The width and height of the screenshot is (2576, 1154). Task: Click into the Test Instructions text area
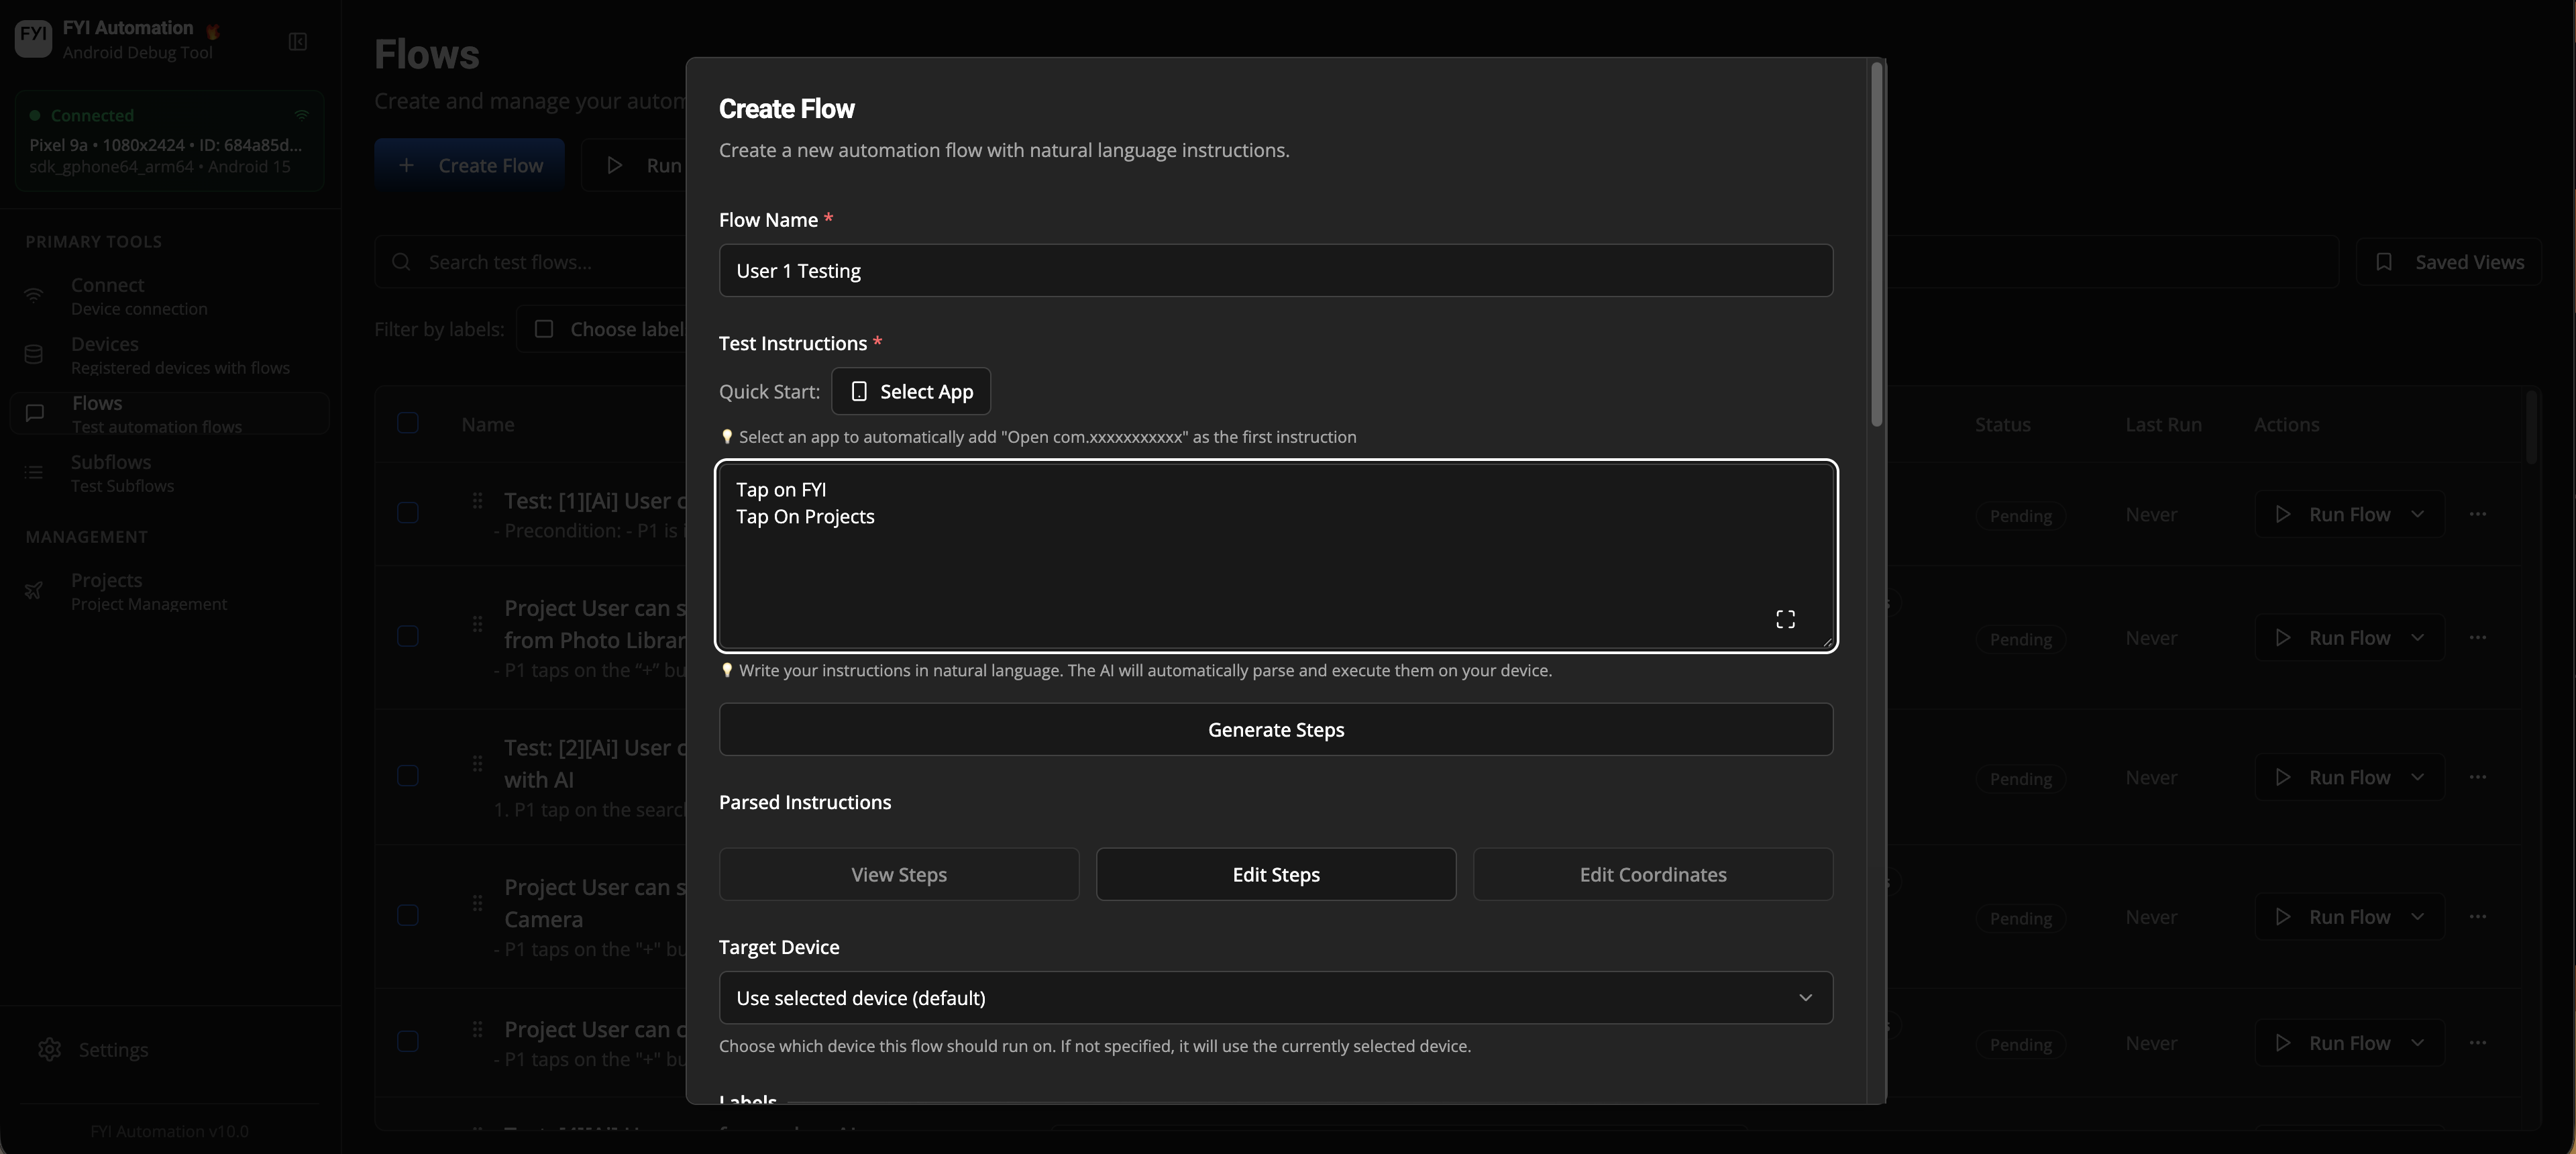pyautogui.click(x=1275, y=556)
